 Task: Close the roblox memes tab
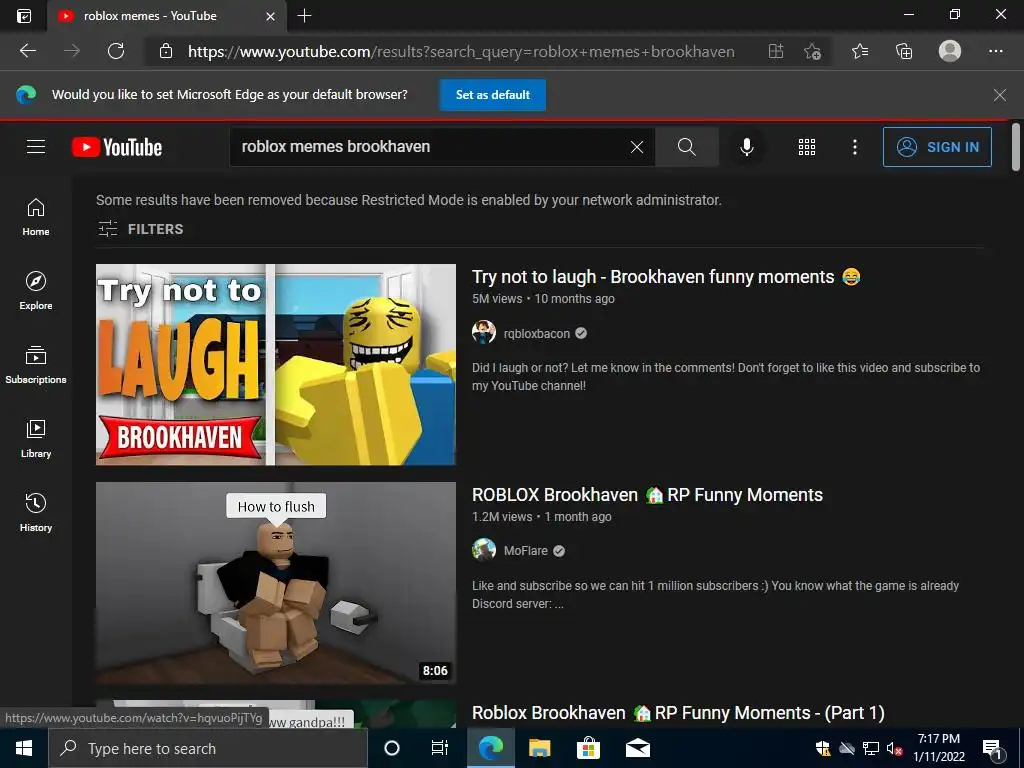[x=270, y=16]
